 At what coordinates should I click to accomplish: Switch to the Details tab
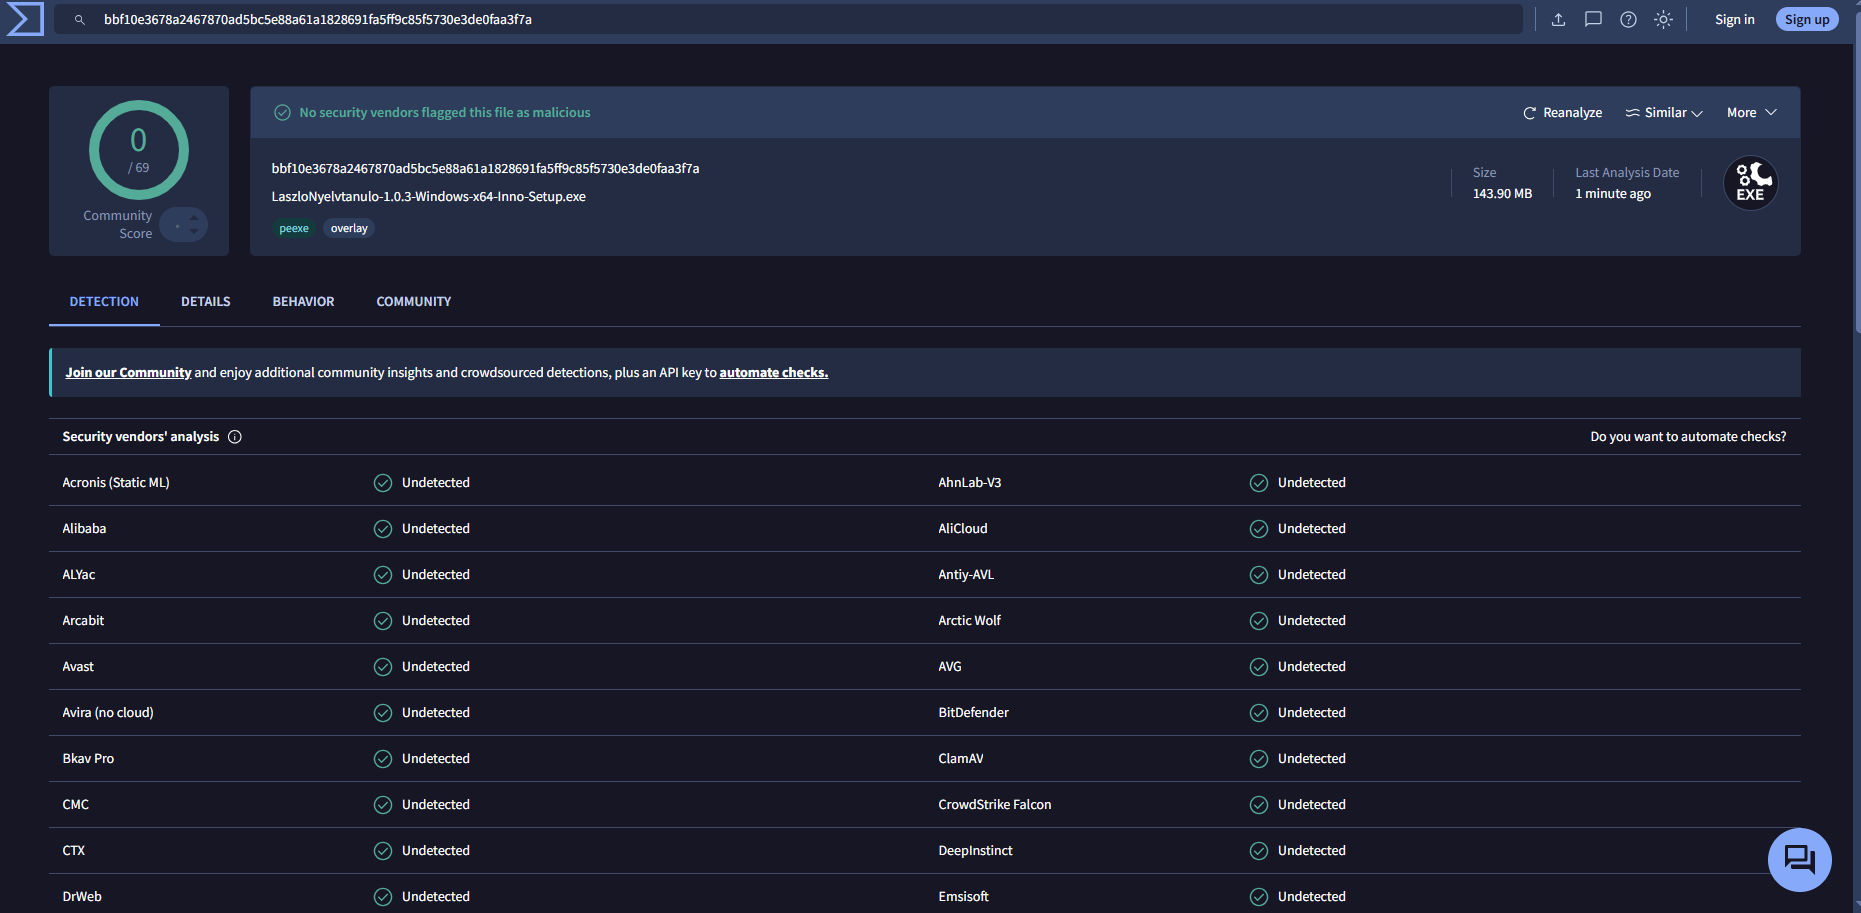point(206,301)
